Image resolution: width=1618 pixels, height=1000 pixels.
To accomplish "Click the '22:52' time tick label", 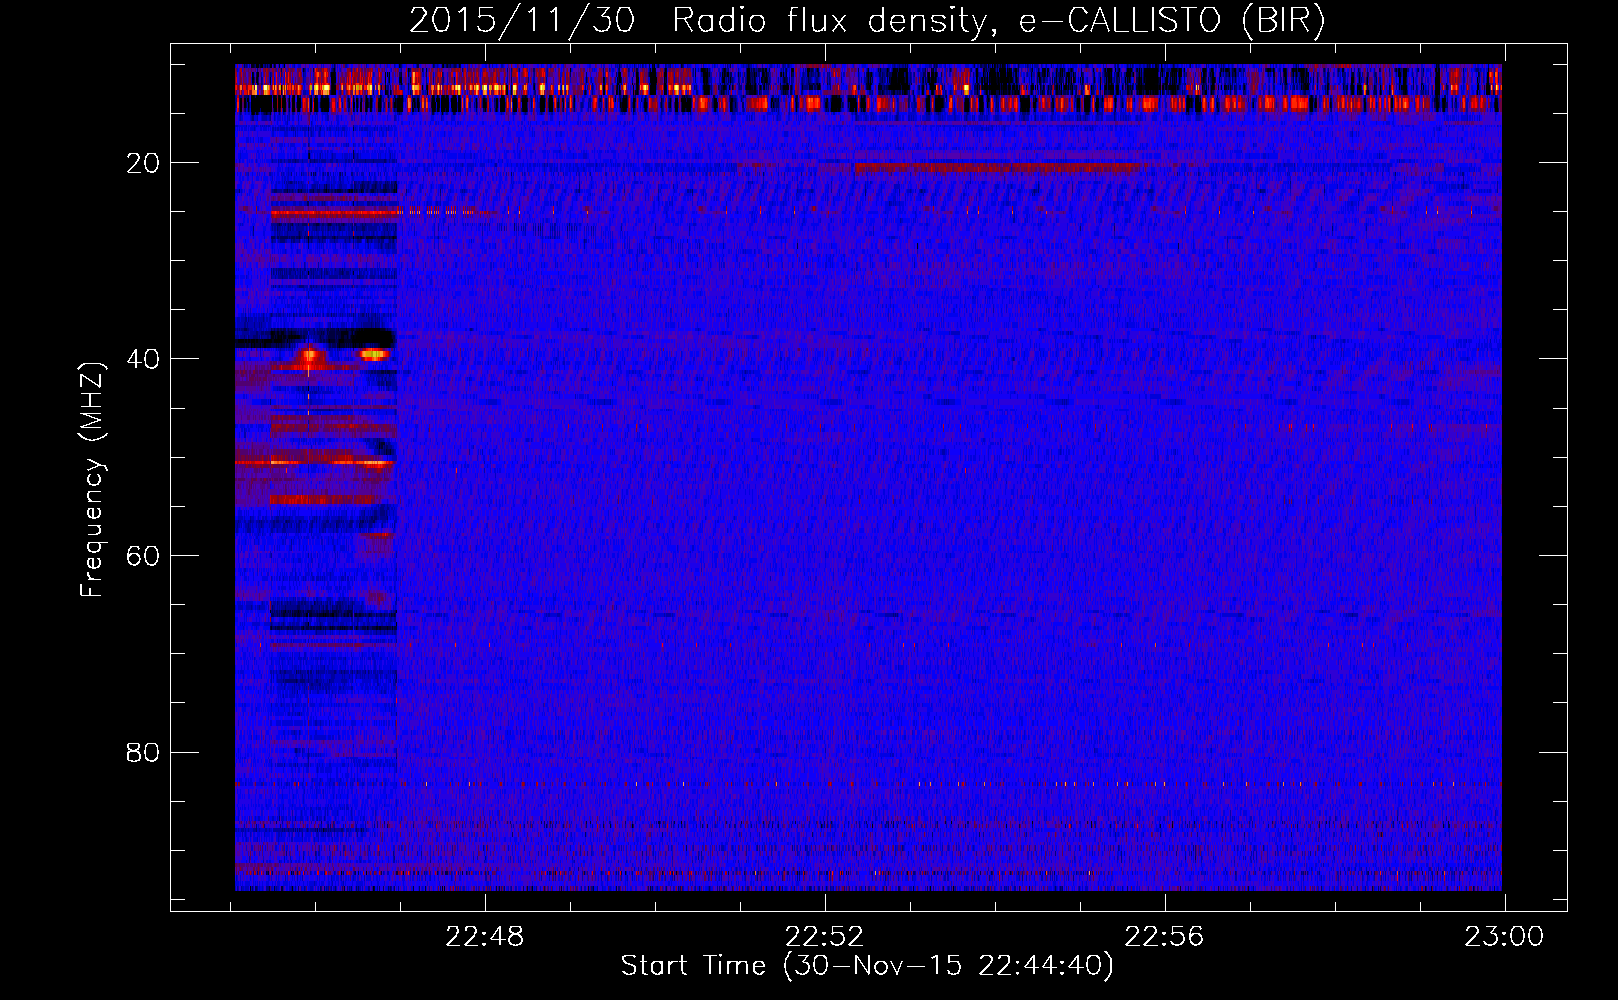I will 824,937.
